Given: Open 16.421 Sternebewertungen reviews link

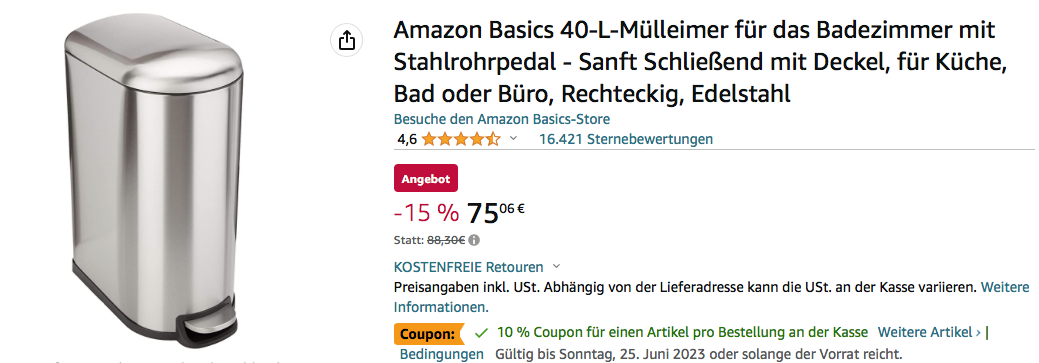Looking at the screenshot, I should click(x=626, y=139).
